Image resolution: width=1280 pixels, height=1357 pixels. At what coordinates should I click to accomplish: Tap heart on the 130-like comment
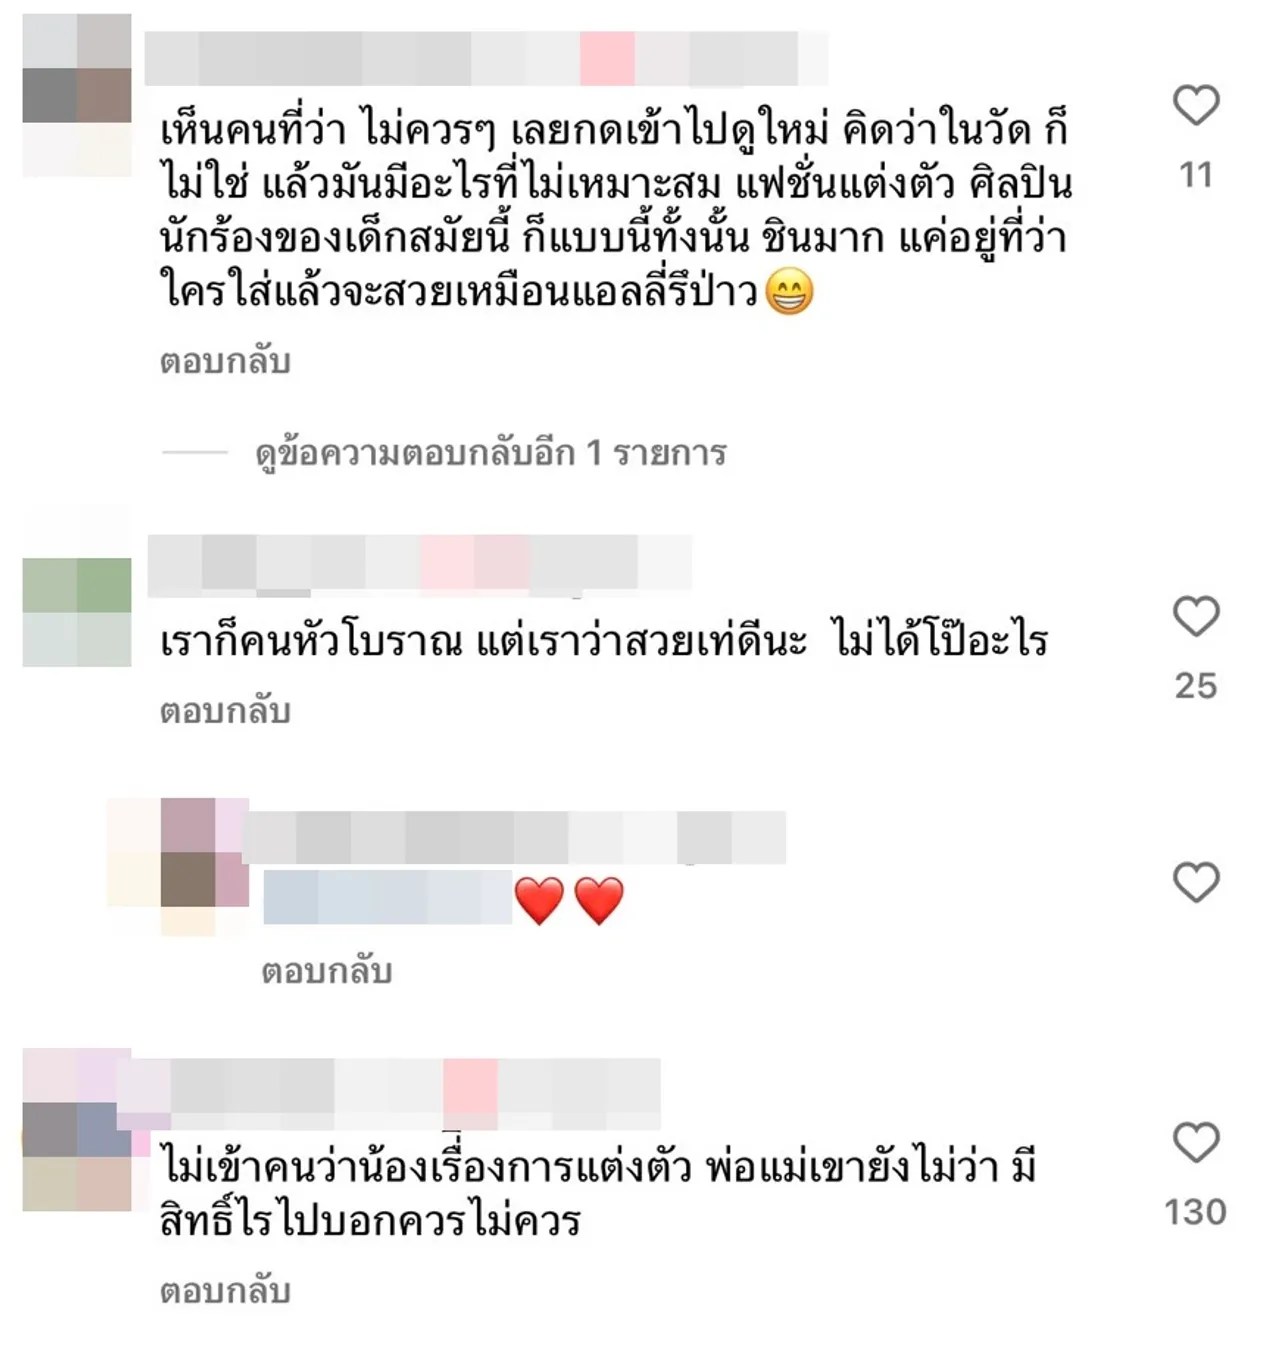[1196, 1142]
